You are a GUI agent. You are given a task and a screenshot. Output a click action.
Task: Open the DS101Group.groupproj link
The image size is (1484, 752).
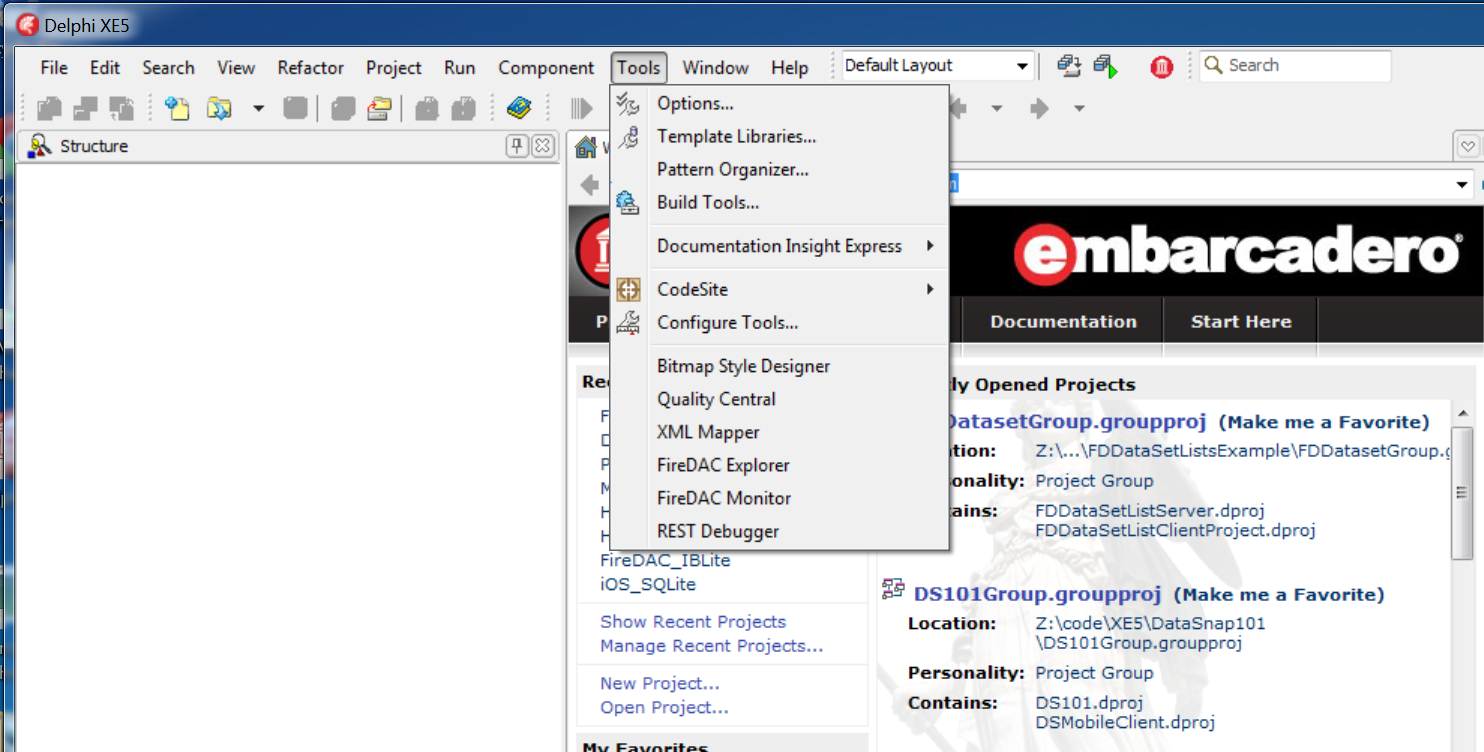[x=1037, y=594]
